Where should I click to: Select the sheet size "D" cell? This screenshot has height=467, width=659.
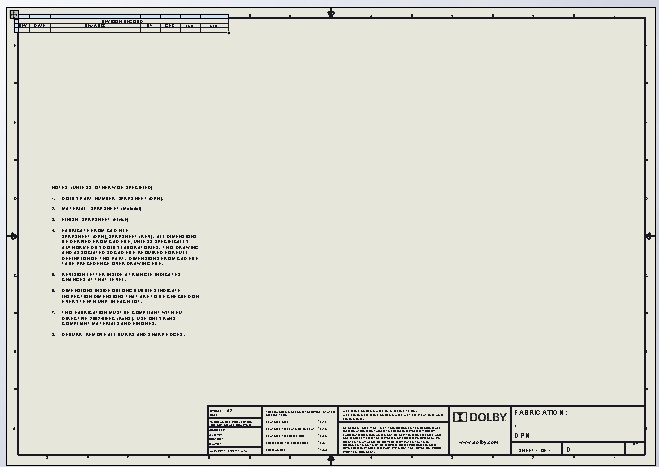593,449
